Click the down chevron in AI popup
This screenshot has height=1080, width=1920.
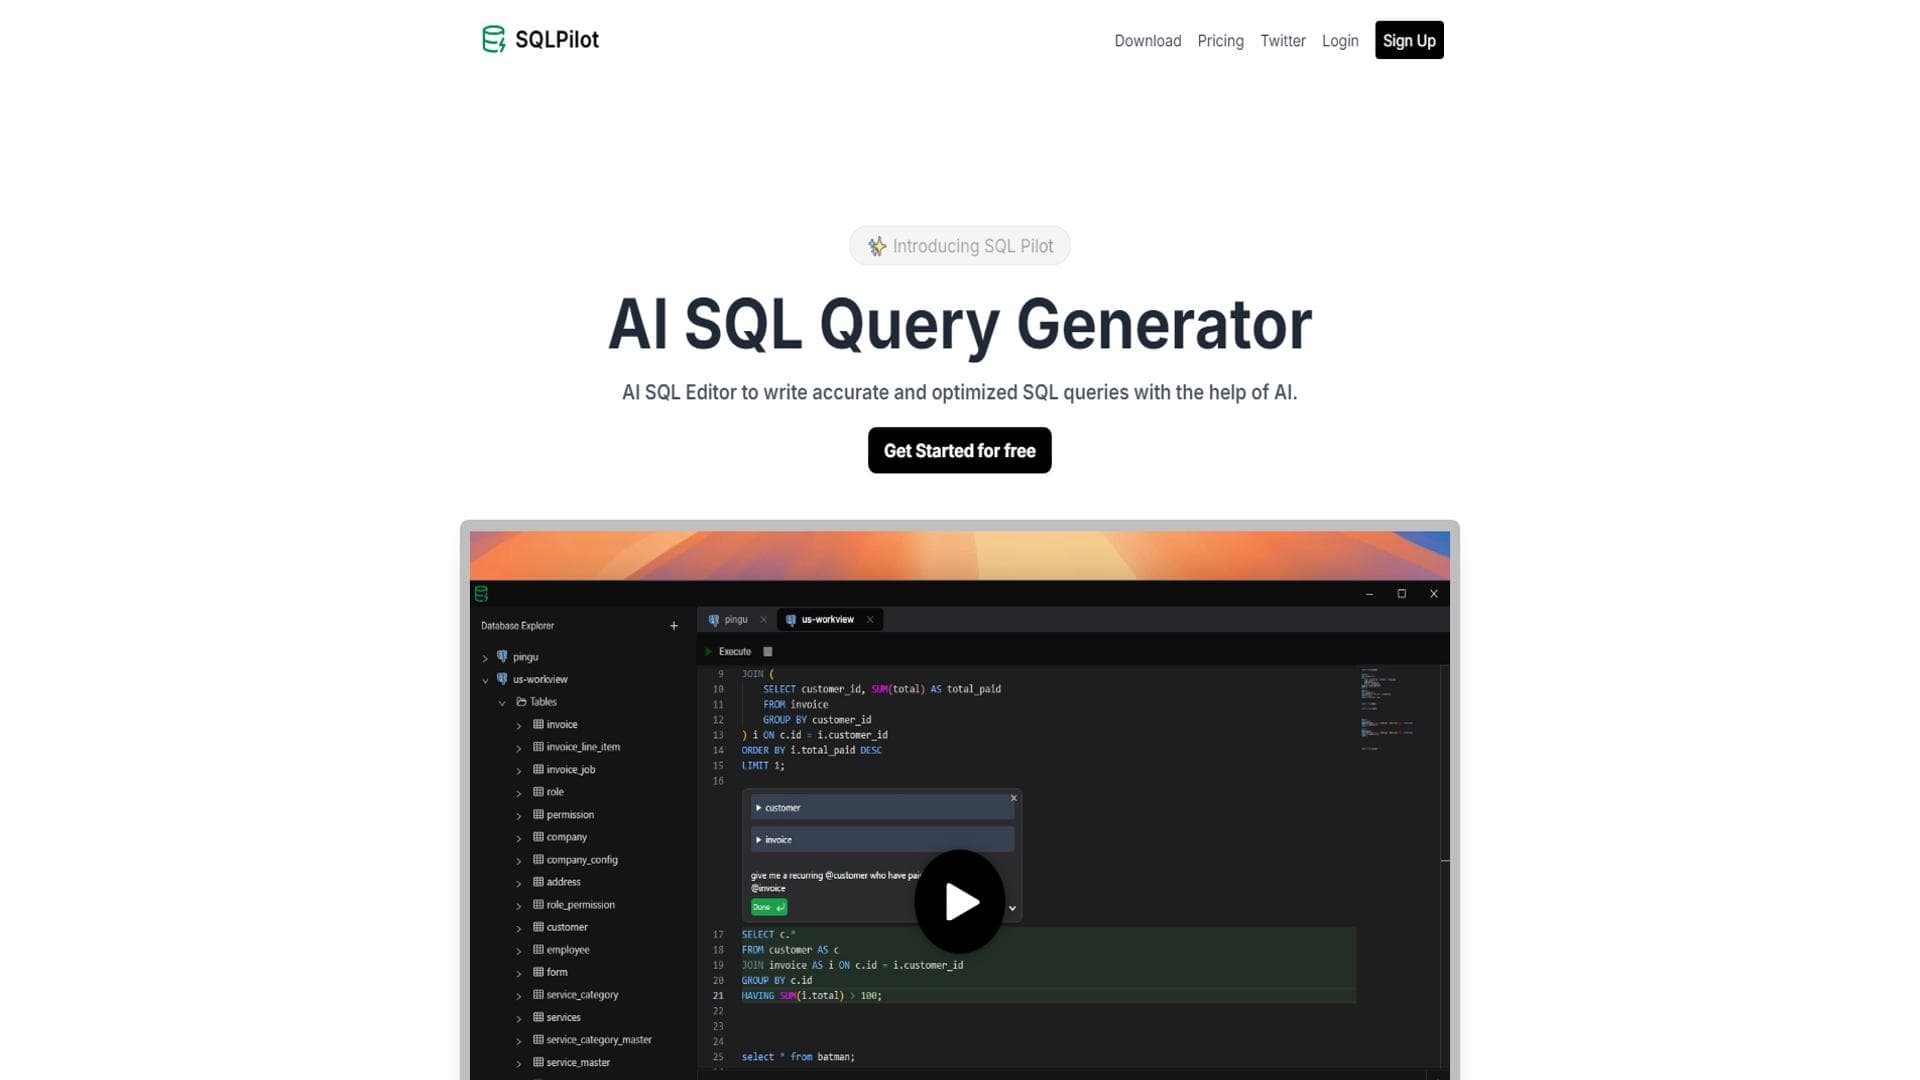[1012, 908]
